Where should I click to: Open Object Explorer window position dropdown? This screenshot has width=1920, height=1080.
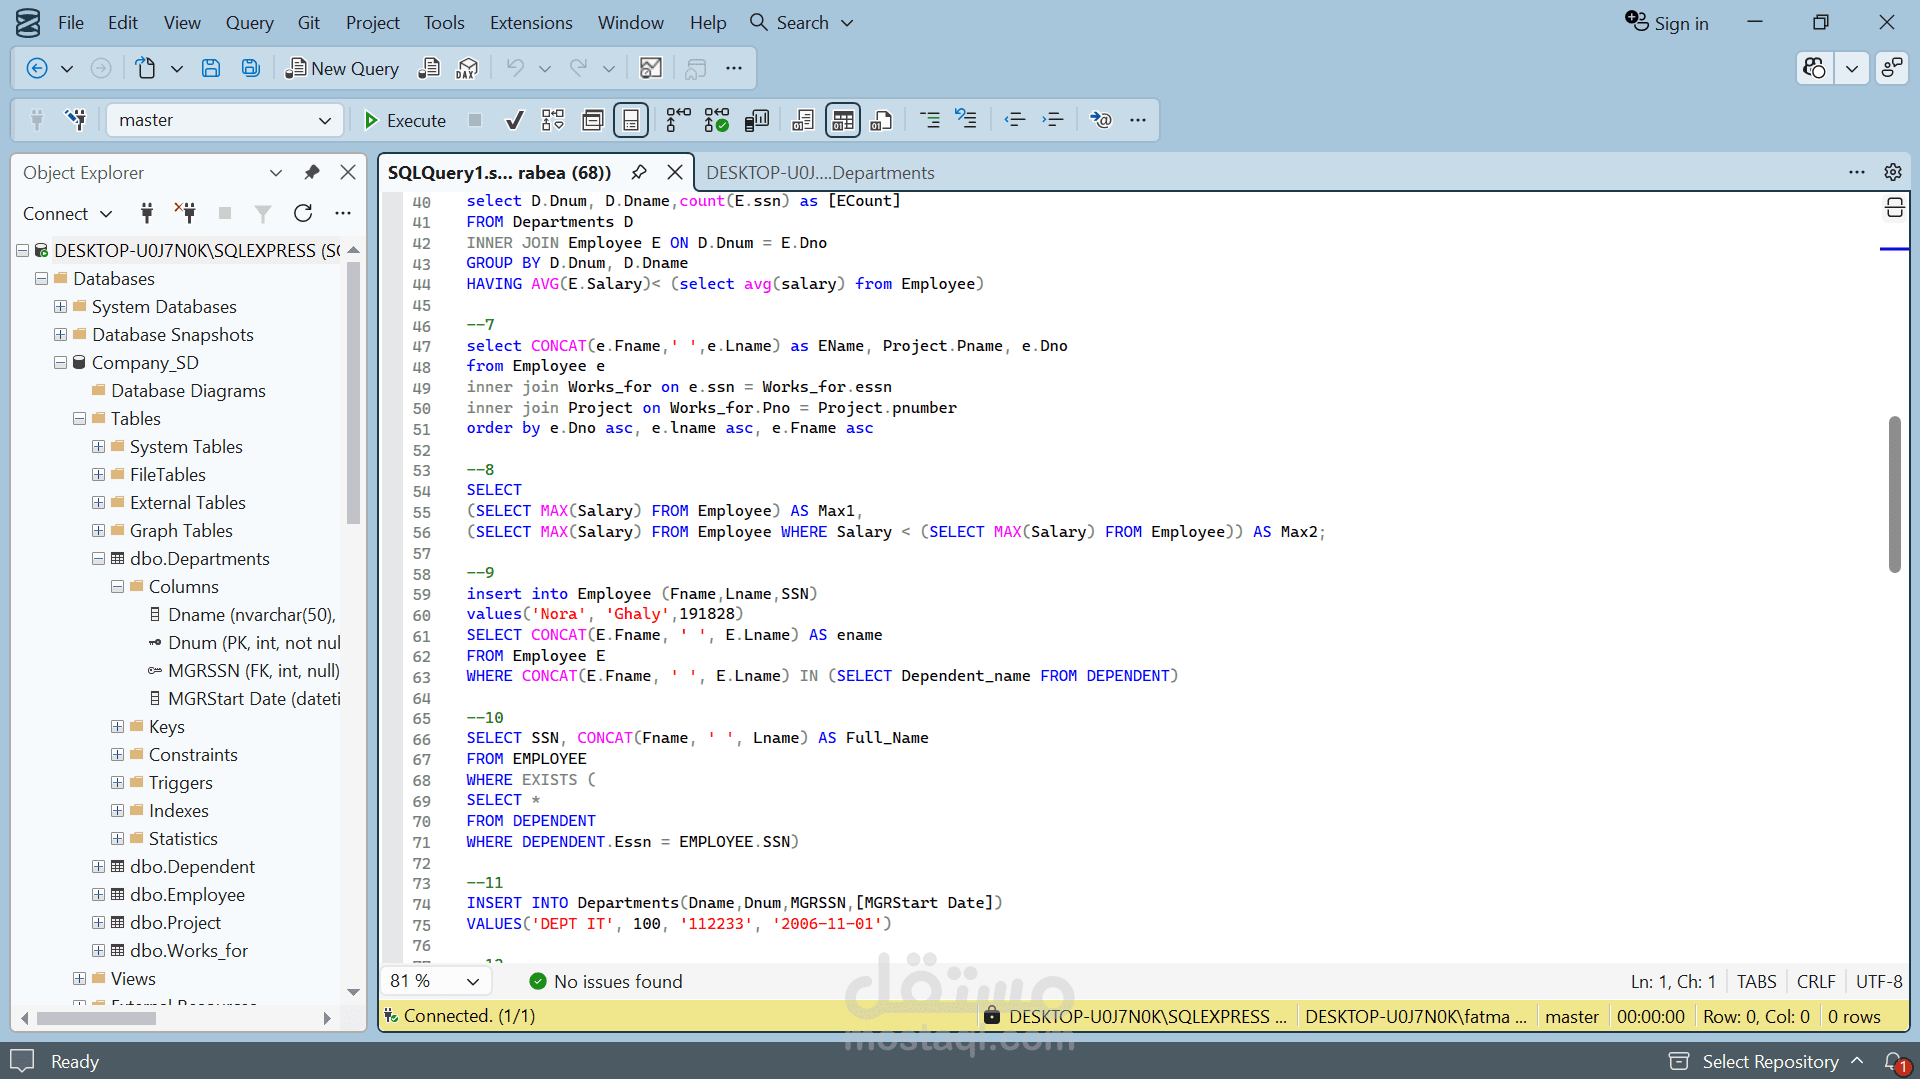point(276,172)
